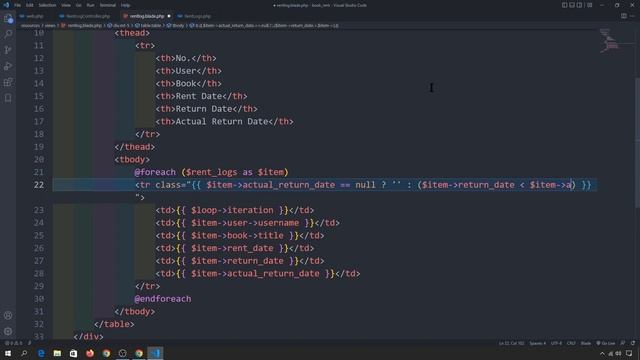Click the UTF-8 encoding indicator
Image resolution: width=640 pixels, height=360 pixels.
tap(556, 343)
